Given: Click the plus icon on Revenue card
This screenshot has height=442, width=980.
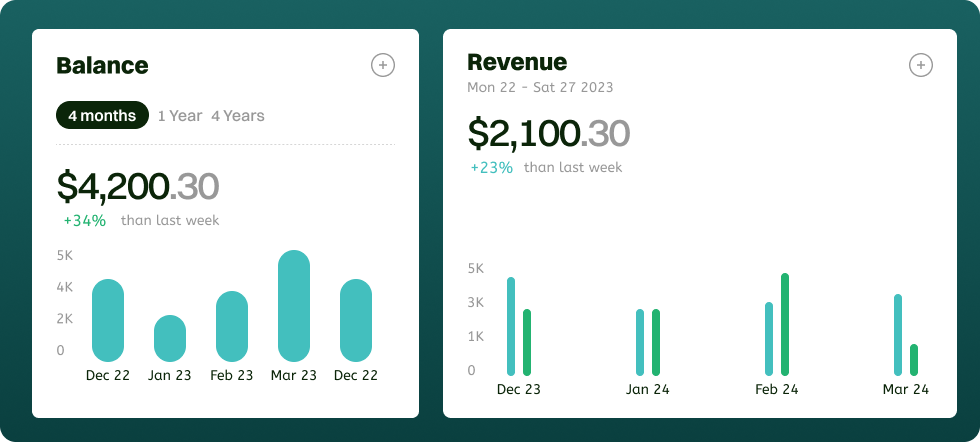Looking at the screenshot, I should (920, 65).
